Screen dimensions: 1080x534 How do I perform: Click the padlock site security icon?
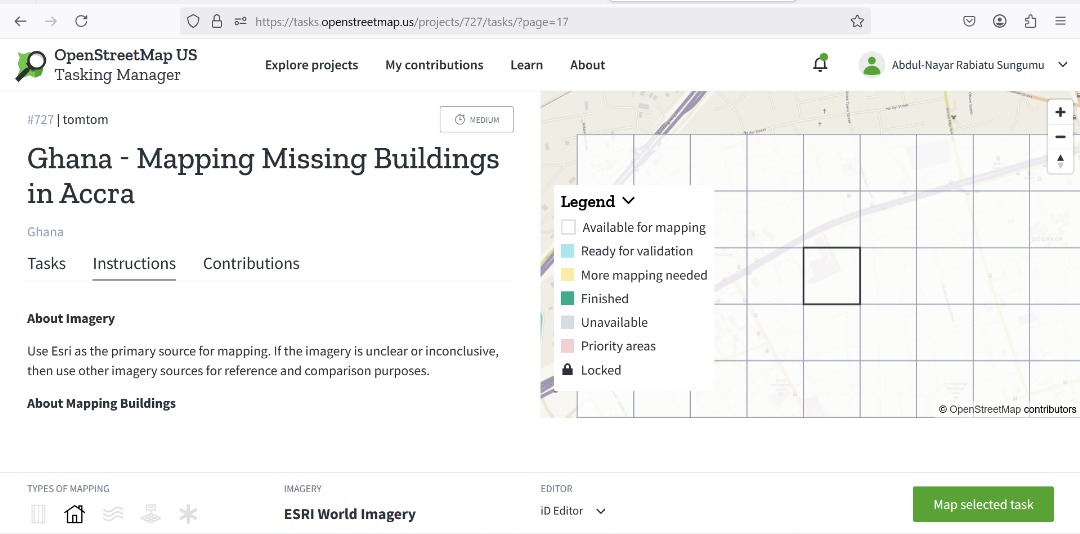pos(217,21)
